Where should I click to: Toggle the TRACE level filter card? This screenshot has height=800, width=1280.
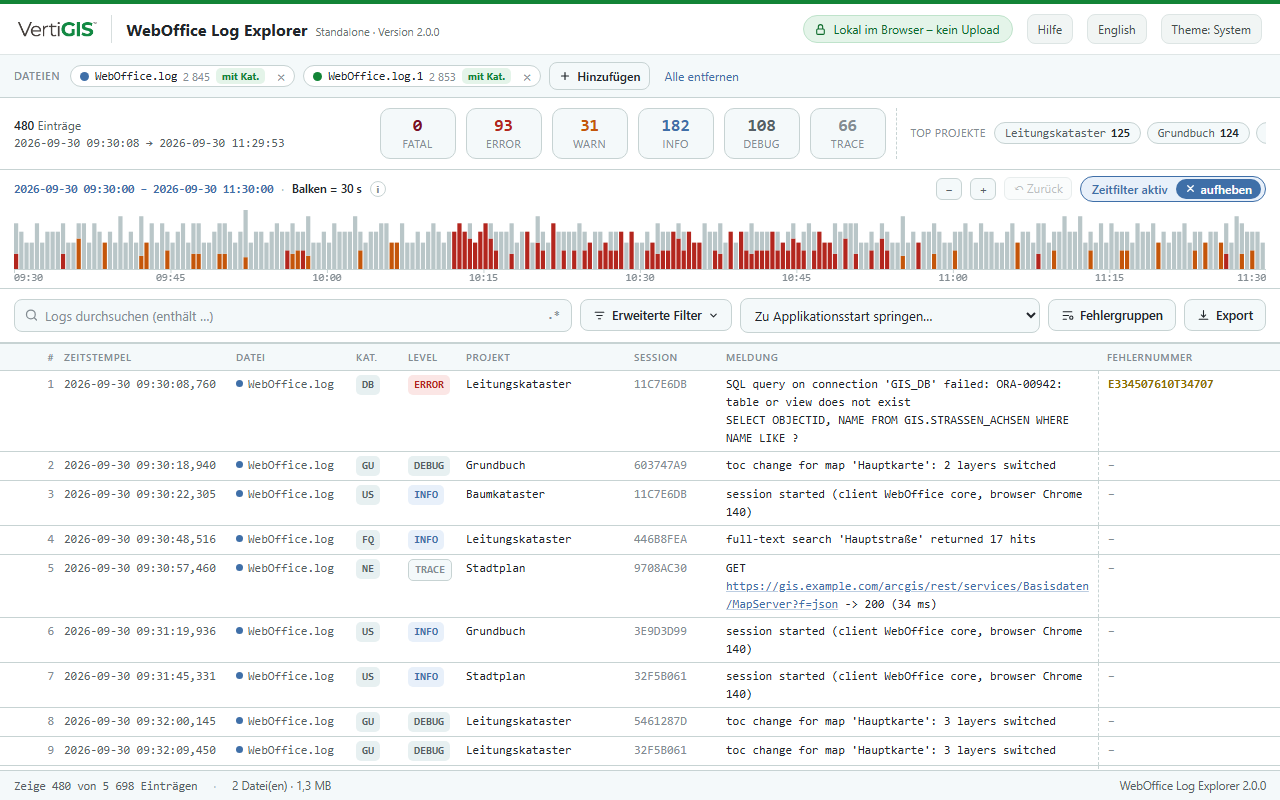click(848, 134)
